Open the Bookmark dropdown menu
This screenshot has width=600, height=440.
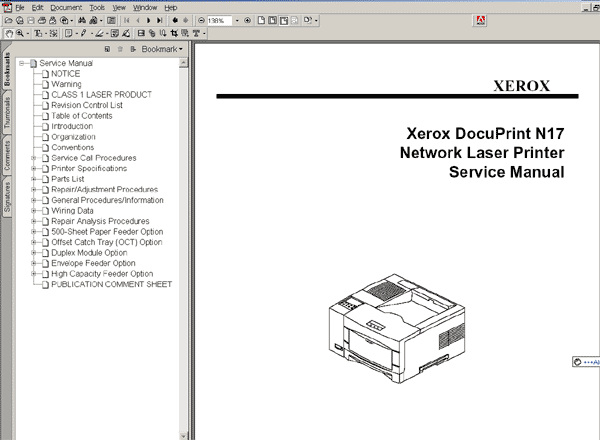(x=162, y=49)
